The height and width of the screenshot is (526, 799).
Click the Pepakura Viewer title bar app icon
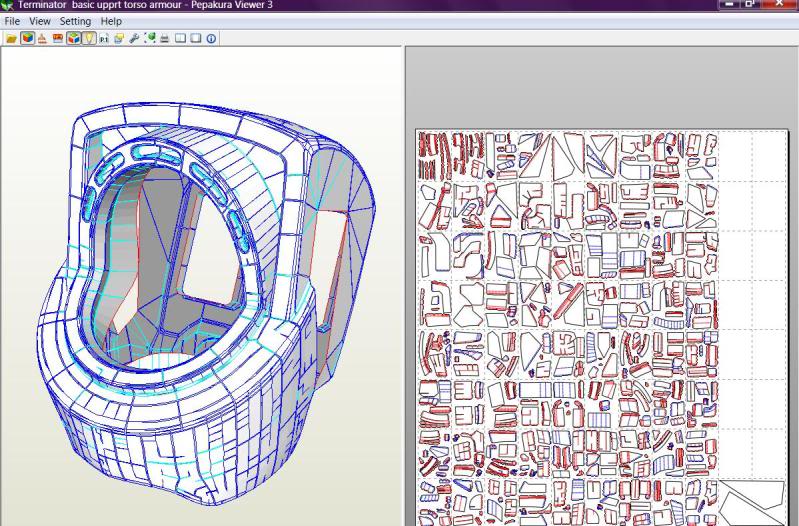click(7, 5)
